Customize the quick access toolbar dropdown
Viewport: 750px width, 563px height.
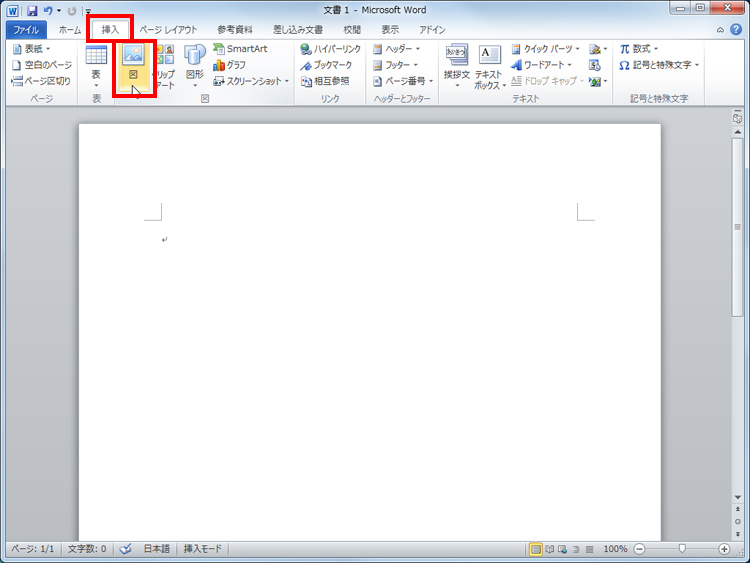[88, 11]
